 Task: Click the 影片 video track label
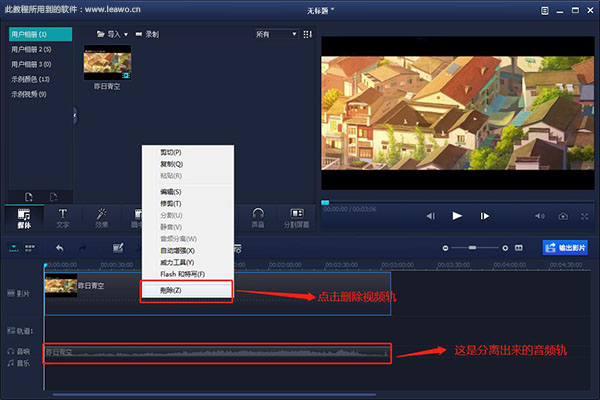coord(18,294)
